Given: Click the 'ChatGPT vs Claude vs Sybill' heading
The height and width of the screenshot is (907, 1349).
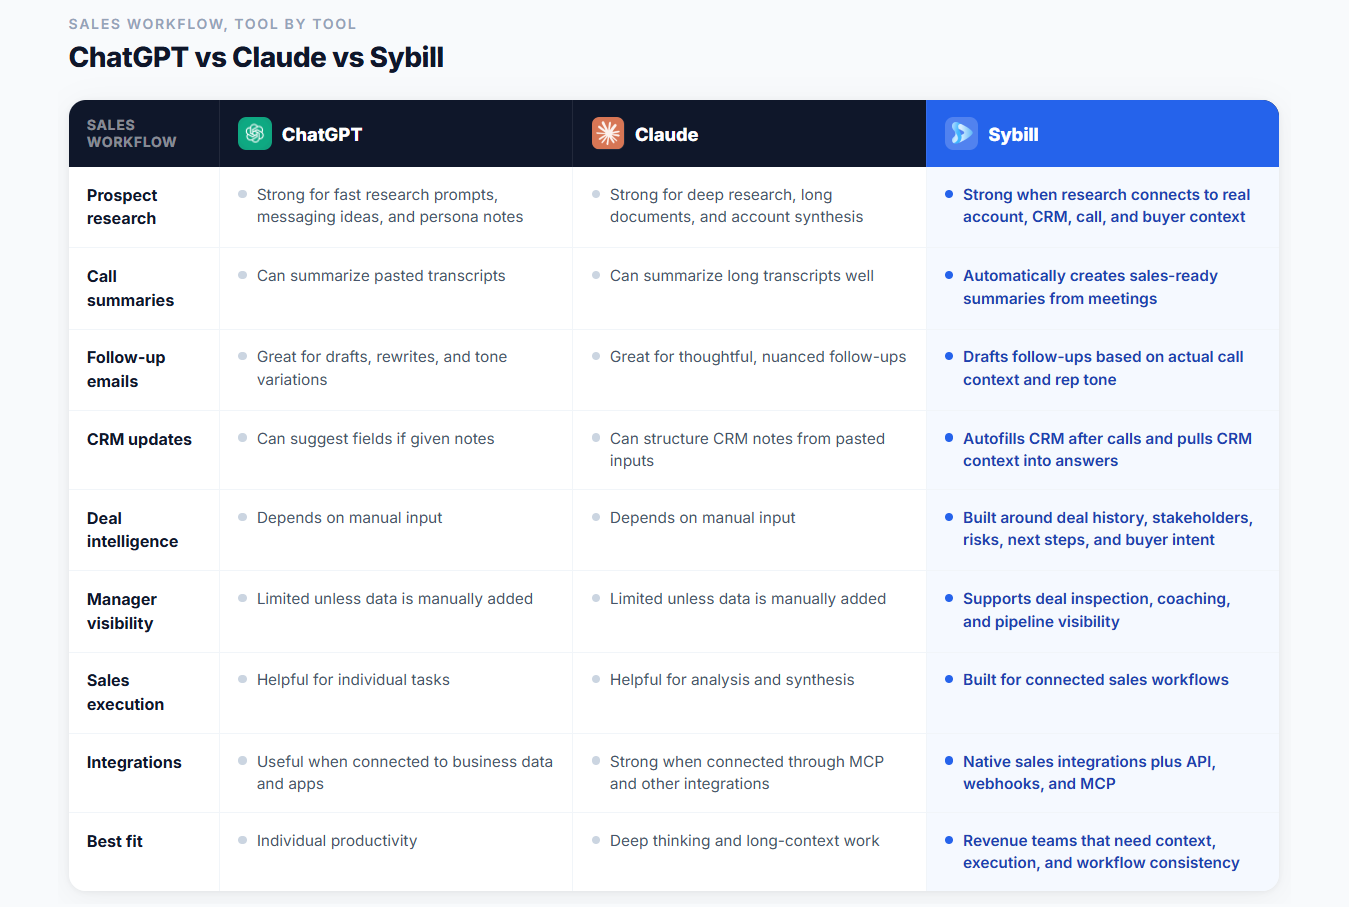Looking at the screenshot, I should (x=256, y=57).
